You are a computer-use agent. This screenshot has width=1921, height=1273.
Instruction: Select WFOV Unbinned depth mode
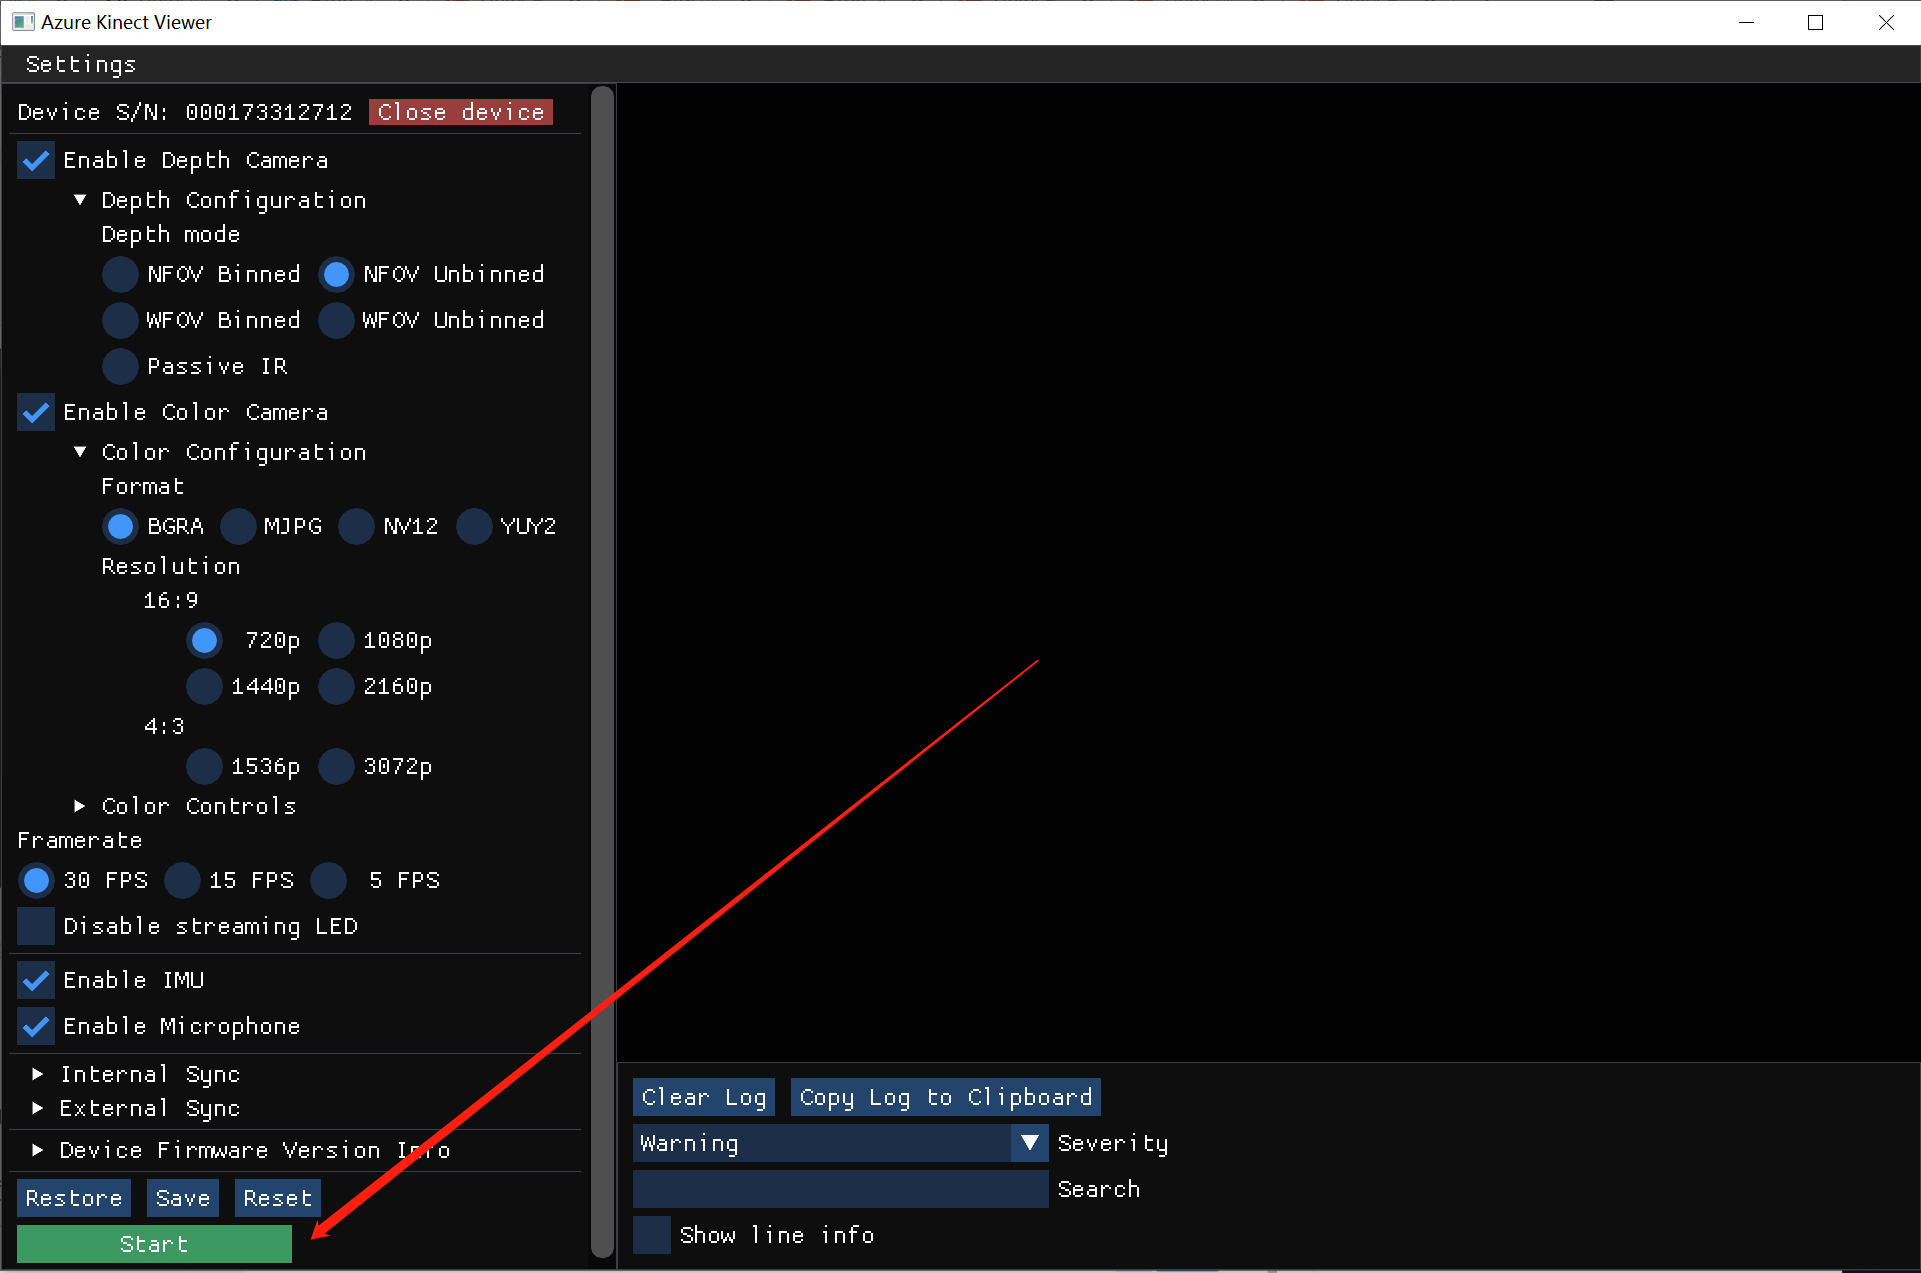pyautogui.click(x=336, y=320)
